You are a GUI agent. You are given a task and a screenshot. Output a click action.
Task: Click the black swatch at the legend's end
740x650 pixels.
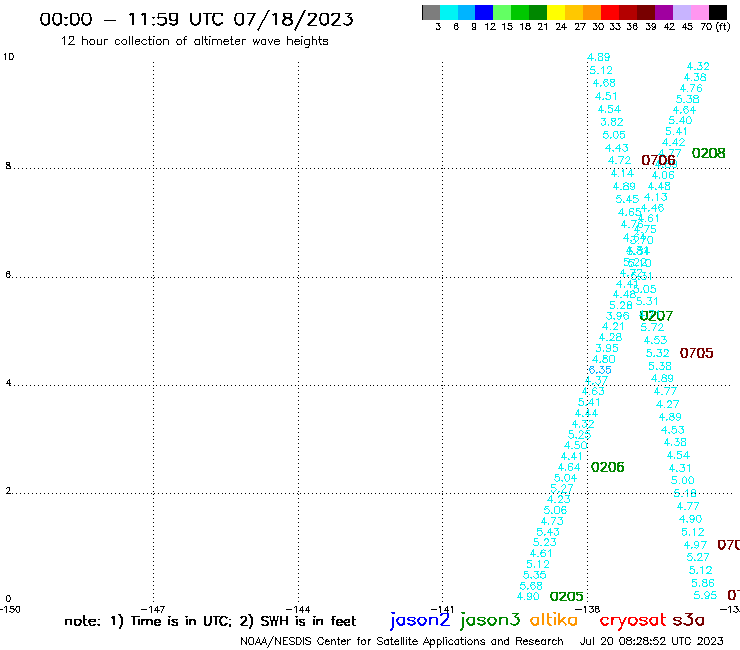[x=718, y=12]
